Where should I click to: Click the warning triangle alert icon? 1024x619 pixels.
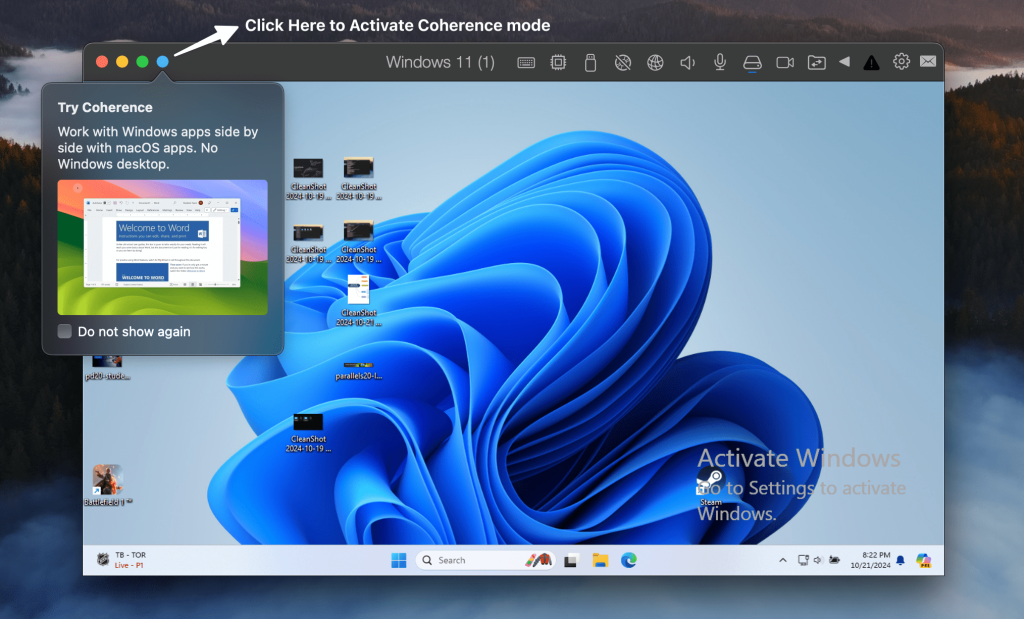[871, 63]
